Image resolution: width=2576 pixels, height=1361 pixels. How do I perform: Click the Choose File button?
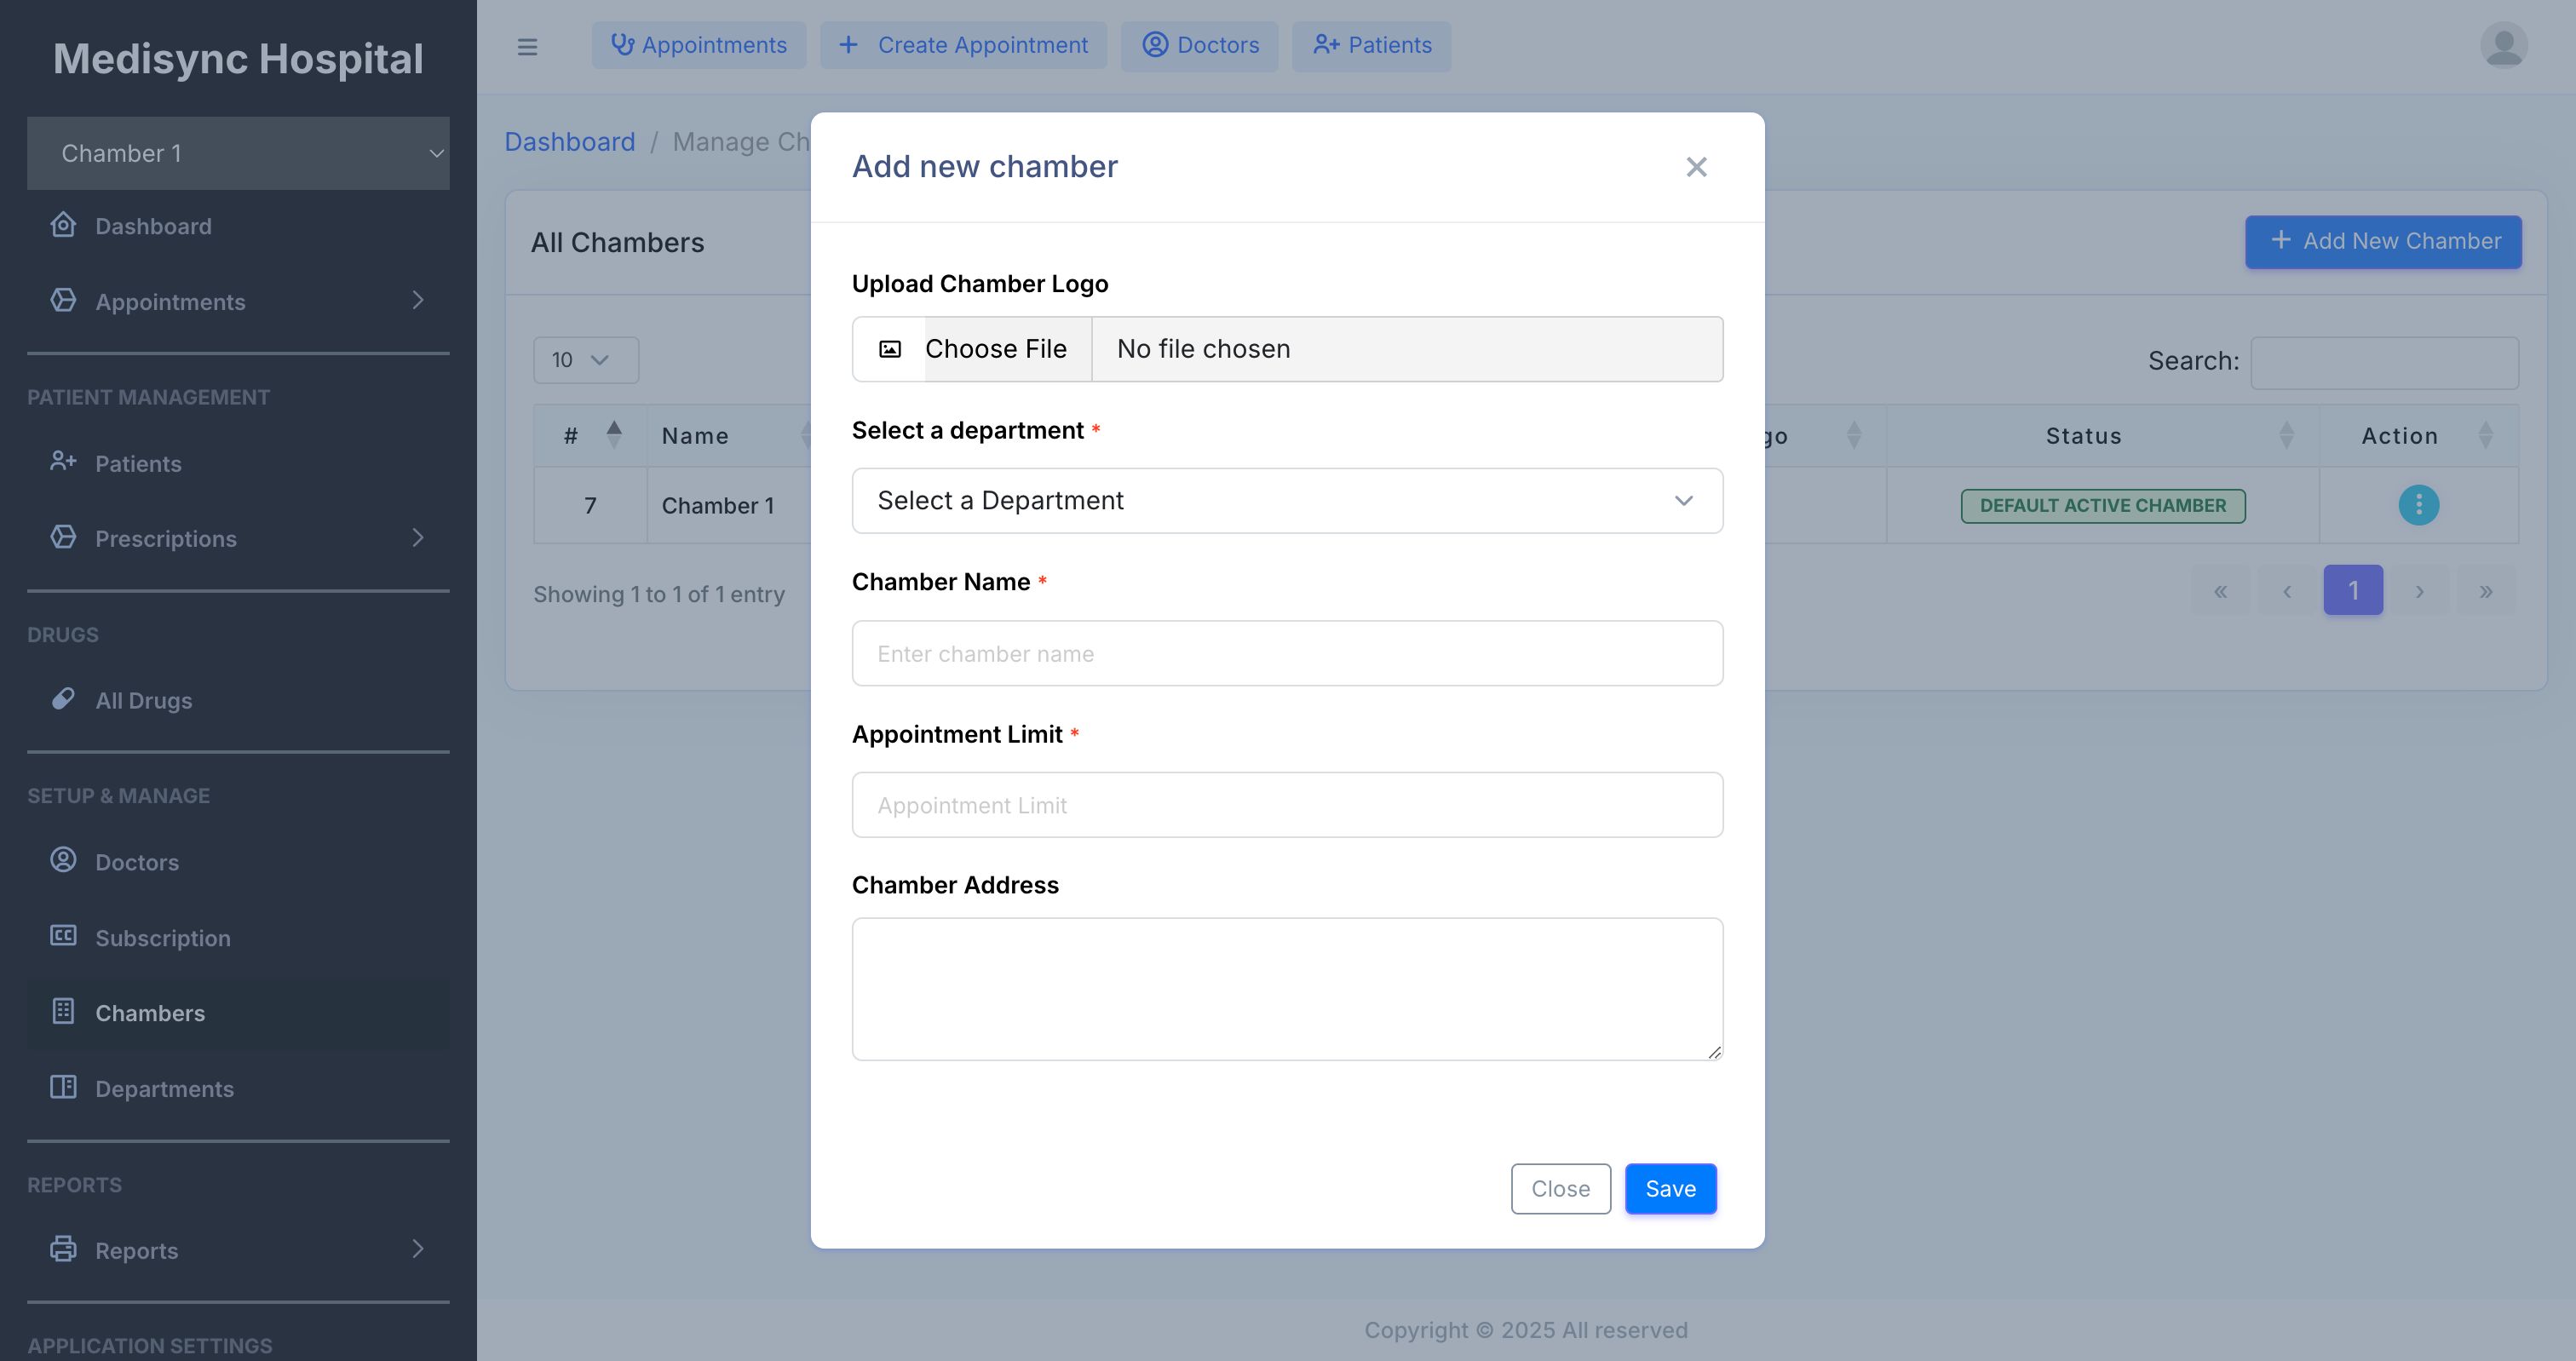[994, 349]
